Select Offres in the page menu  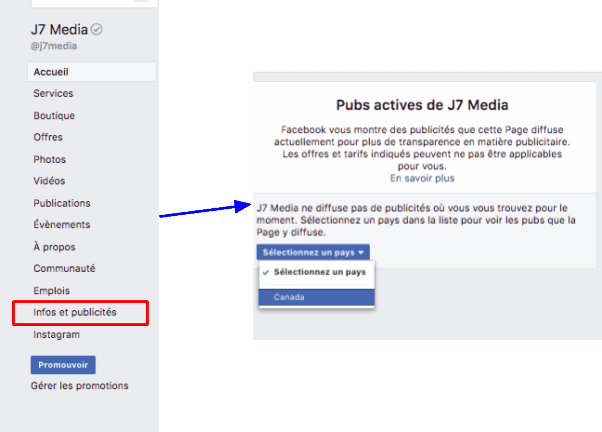48,137
